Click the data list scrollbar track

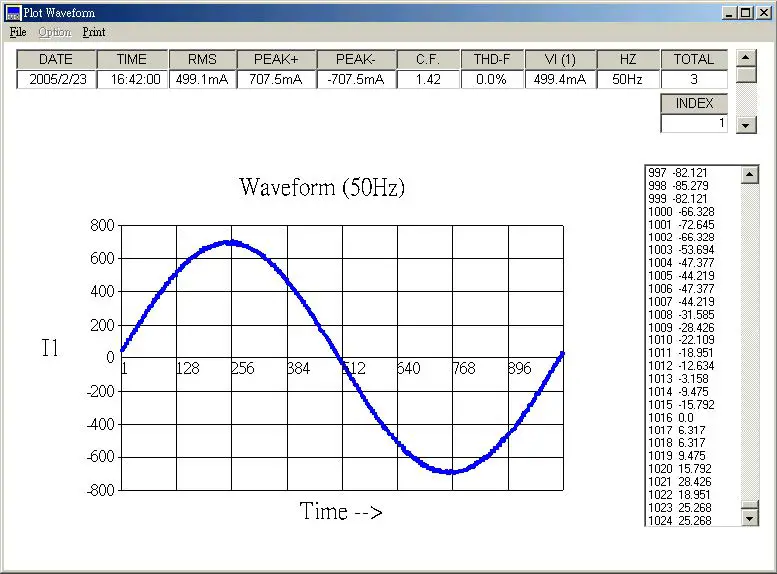749,342
